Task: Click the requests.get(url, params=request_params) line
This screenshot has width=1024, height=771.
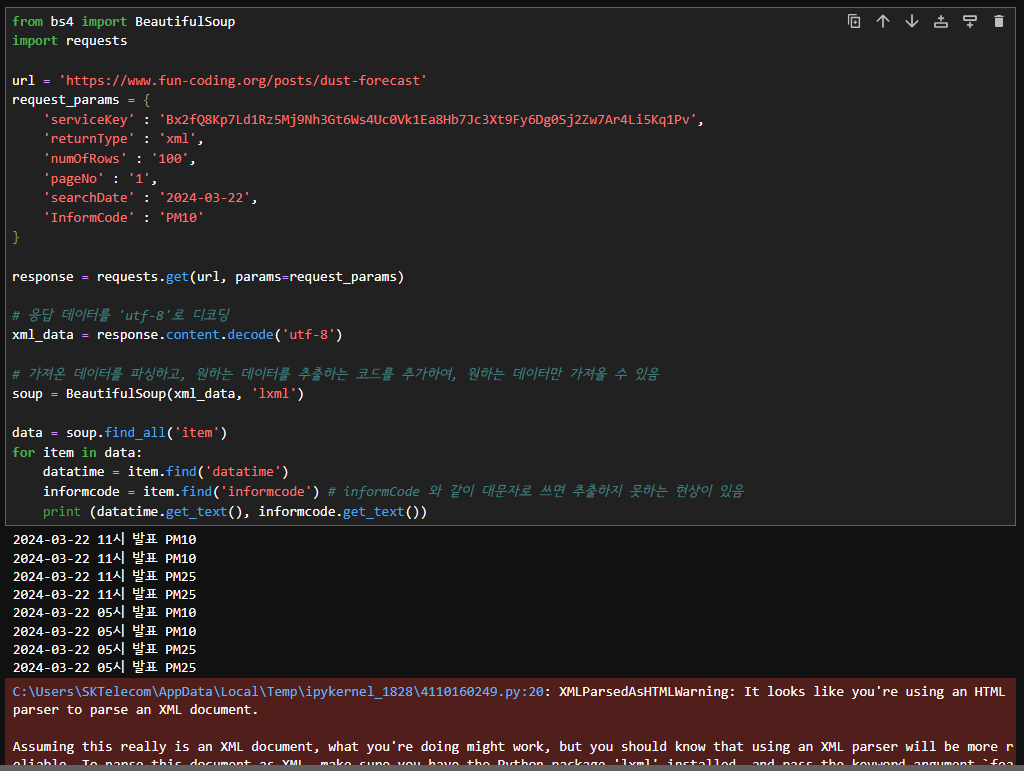Action: click(208, 277)
